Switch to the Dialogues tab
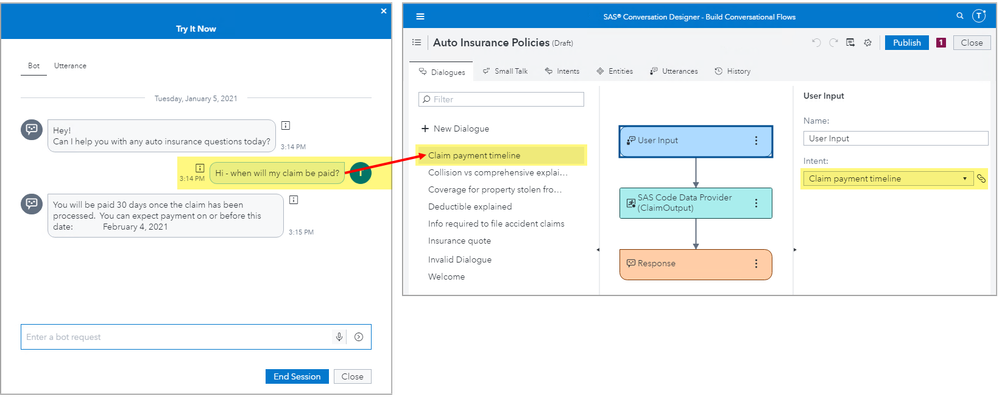Screen dimensions: 999x399 tap(442, 72)
